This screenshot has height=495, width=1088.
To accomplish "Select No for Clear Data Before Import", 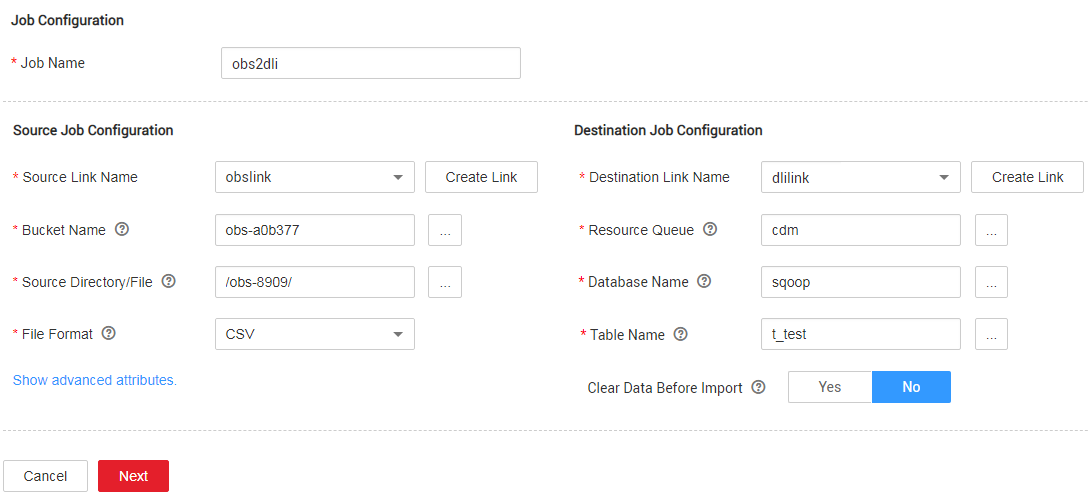I will pos(911,387).
